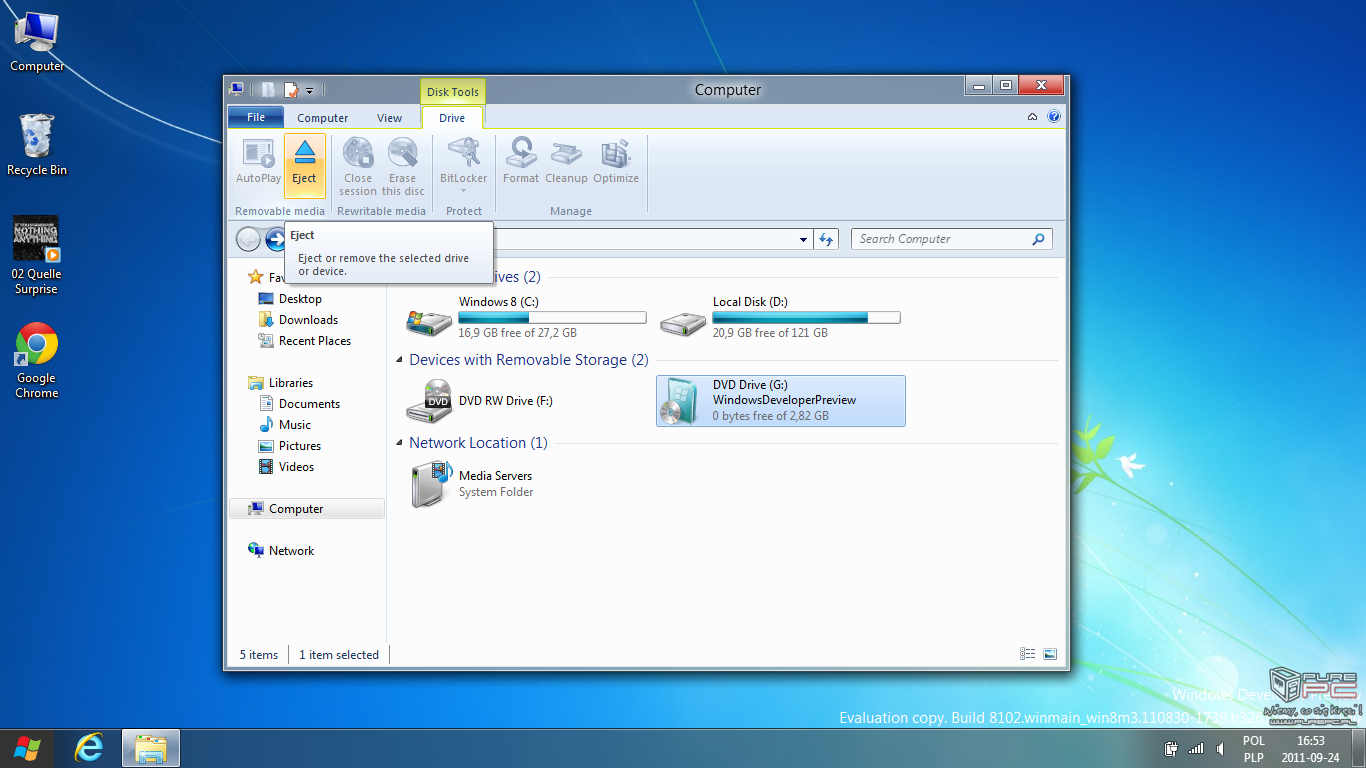
Task: Select Network in the navigation pane
Action: point(291,551)
